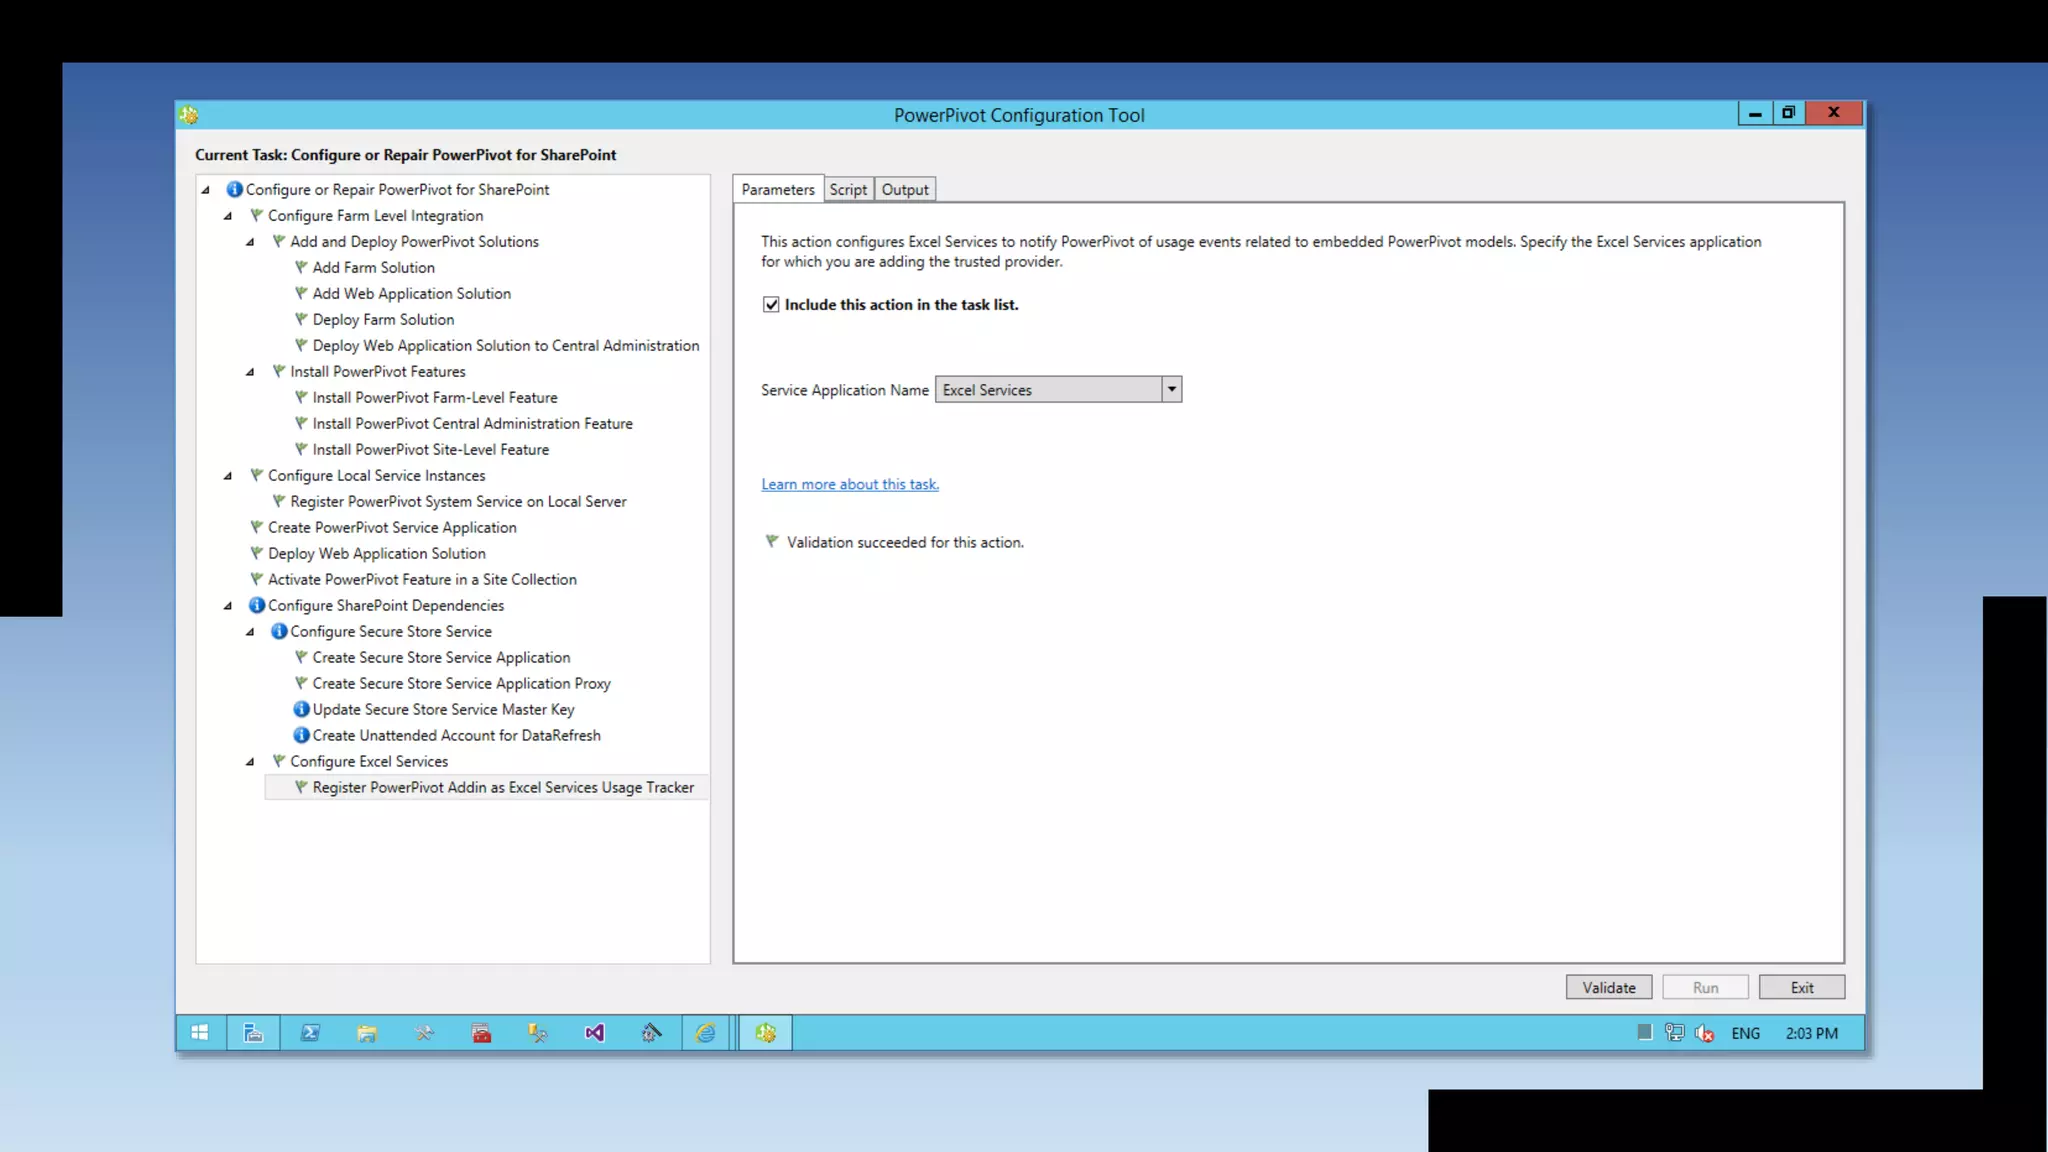Select Create PowerPivot Service Application item

(x=392, y=527)
